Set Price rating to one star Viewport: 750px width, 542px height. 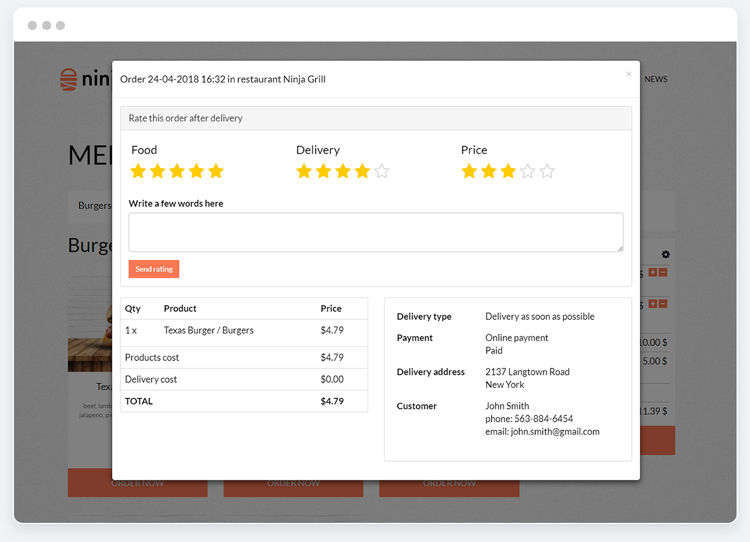click(x=469, y=171)
